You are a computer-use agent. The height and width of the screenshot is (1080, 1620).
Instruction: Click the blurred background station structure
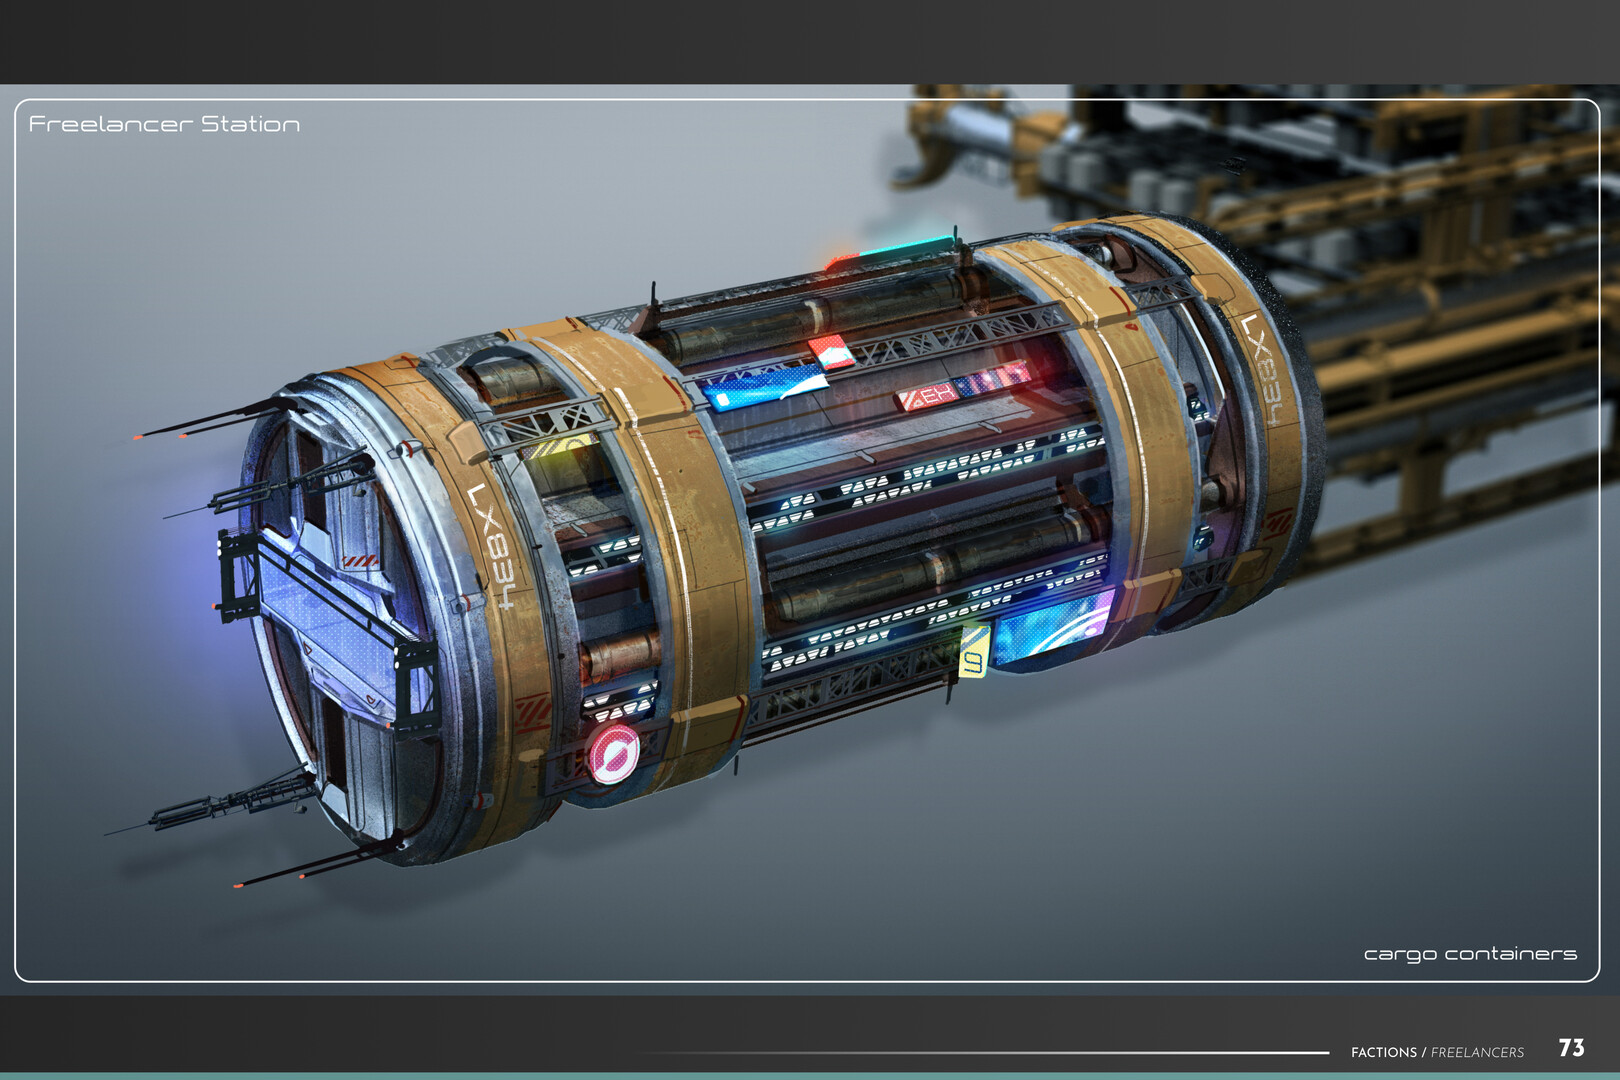click(1400, 250)
